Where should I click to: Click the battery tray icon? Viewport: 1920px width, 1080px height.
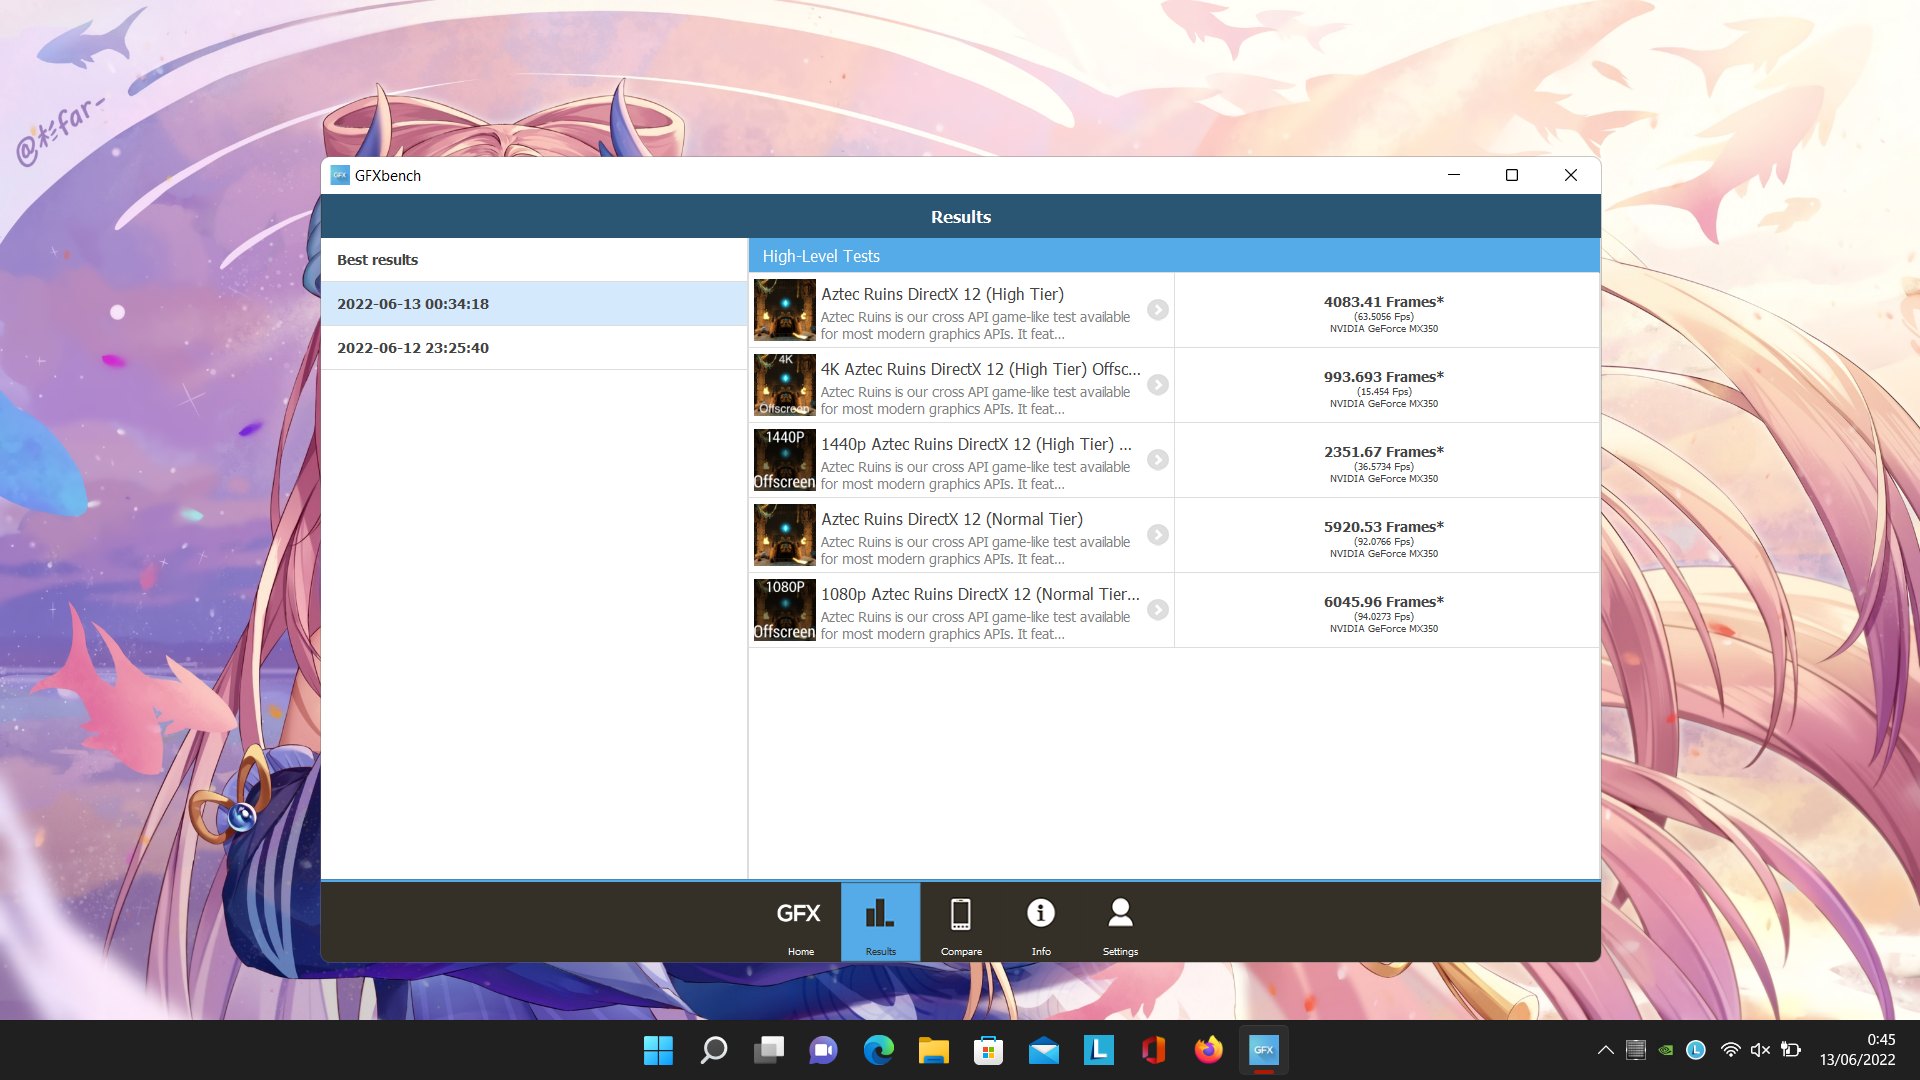(x=1791, y=1050)
